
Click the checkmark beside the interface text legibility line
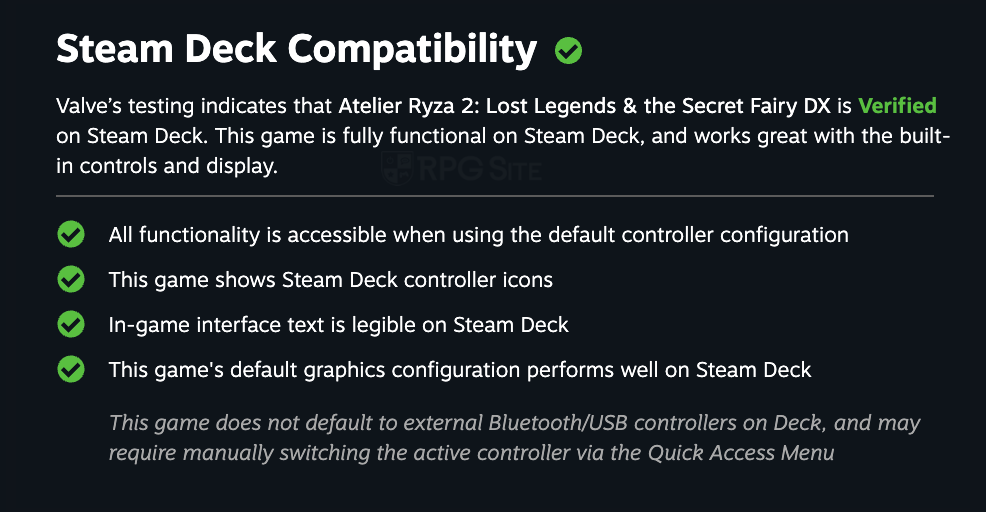71,325
